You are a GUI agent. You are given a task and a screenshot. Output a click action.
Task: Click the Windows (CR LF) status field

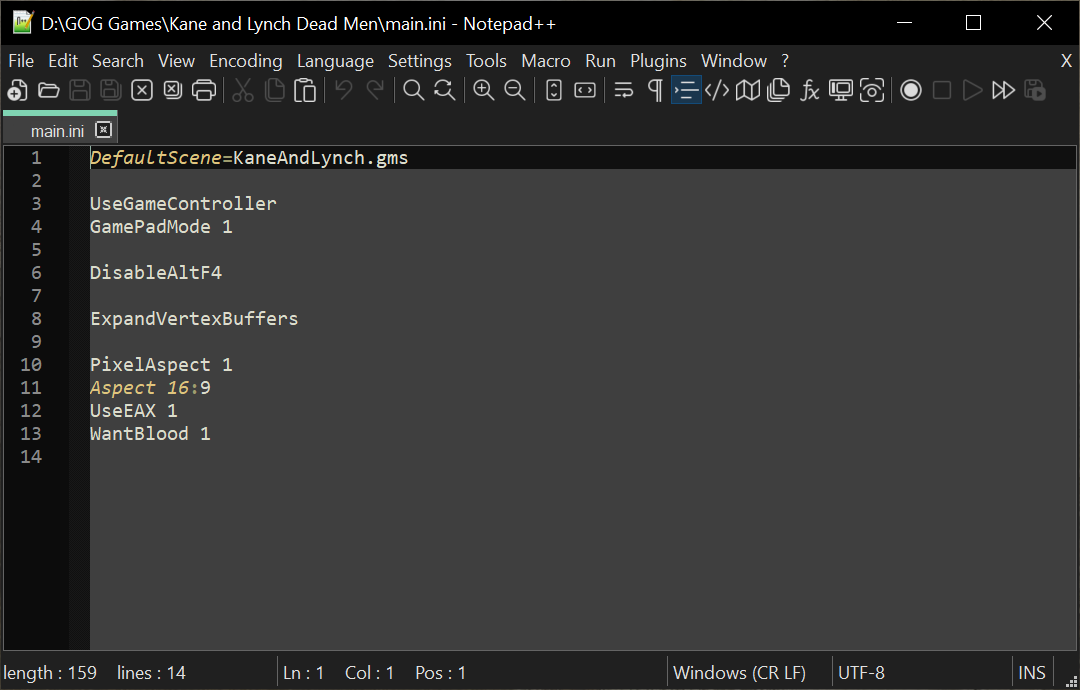coord(739,672)
